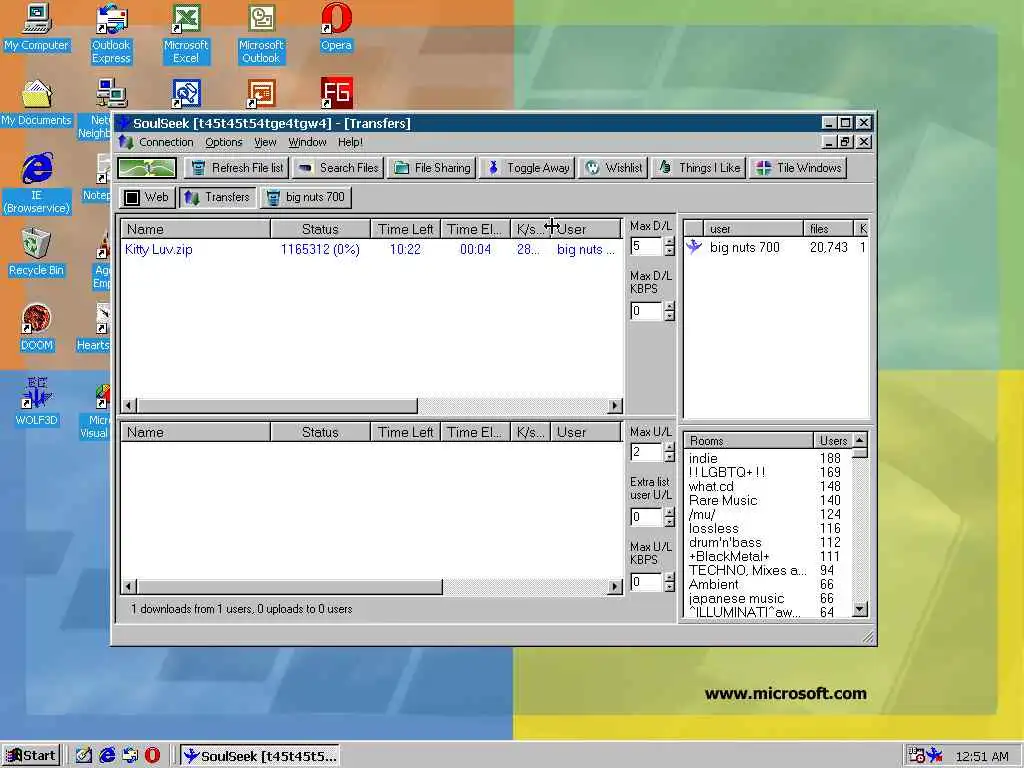Screen dimensions: 1024x768
Task: Open Things I Like
Action: coord(699,168)
